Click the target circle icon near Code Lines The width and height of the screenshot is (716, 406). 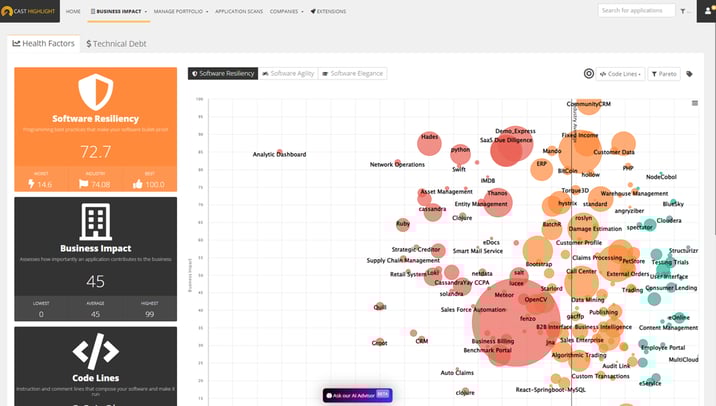(589, 74)
